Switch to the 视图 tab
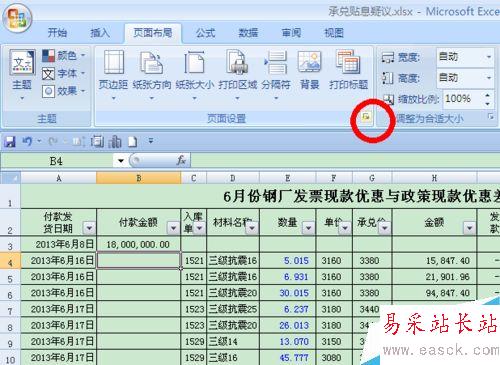The image size is (500, 365). [334, 33]
